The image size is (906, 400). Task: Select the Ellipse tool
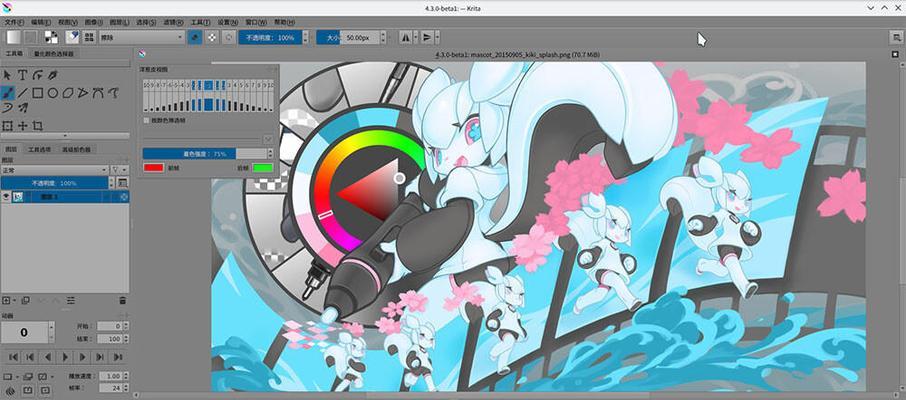[53, 92]
